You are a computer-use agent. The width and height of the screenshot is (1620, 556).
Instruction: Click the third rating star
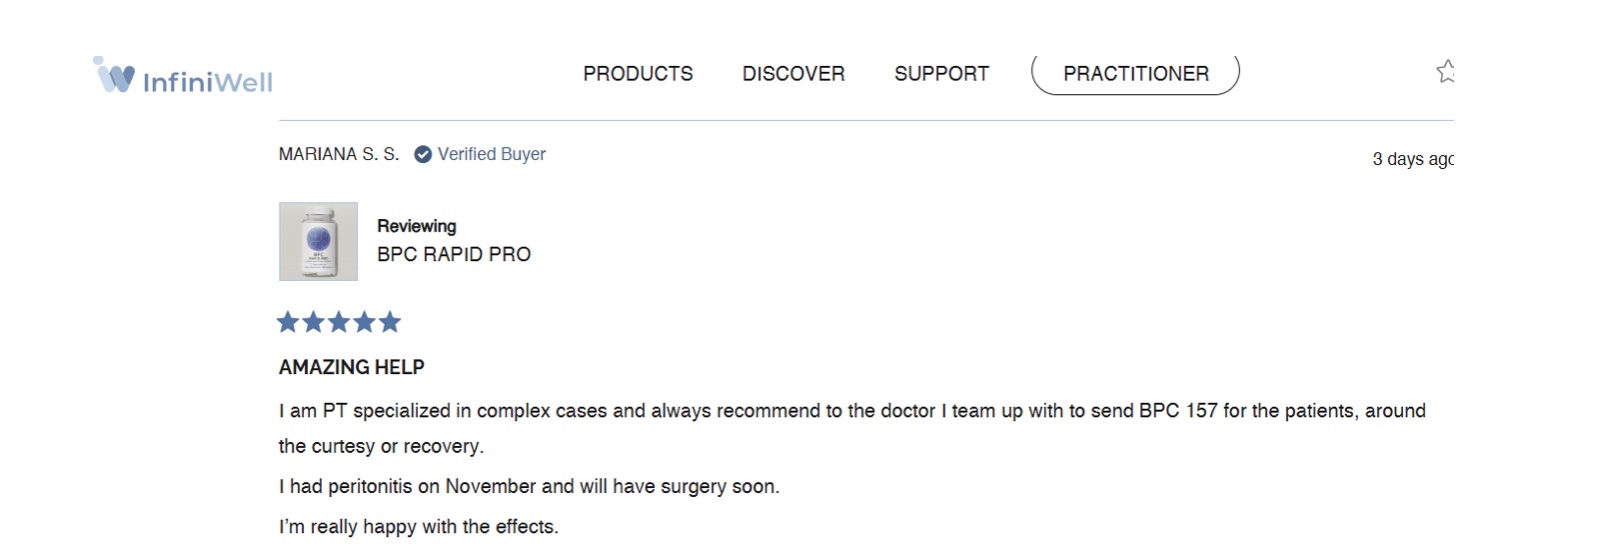pyautogui.click(x=339, y=322)
